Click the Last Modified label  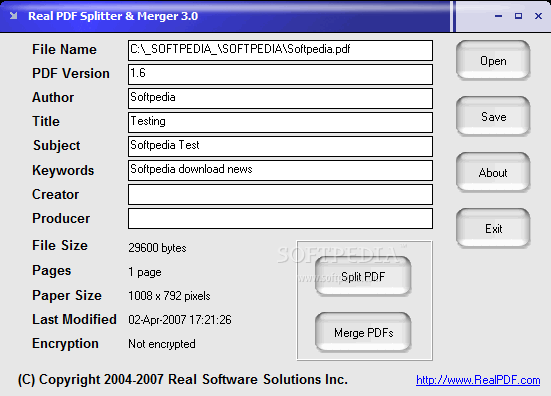point(74,319)
